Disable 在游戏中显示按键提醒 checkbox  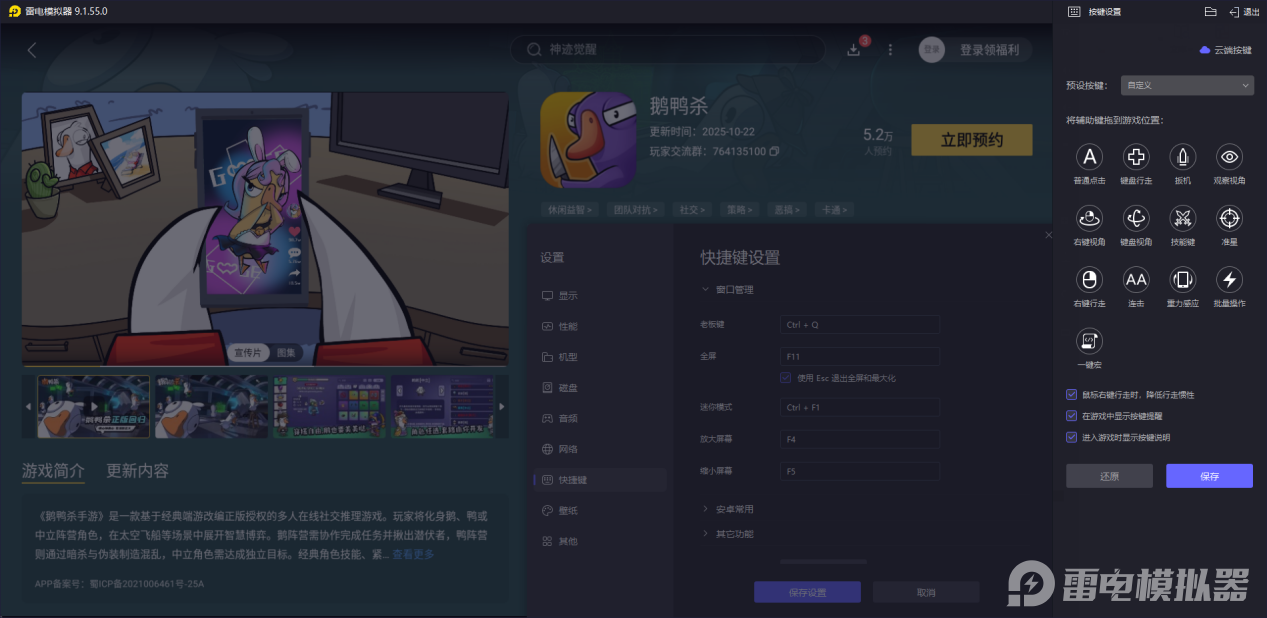[x=1071, y=417]
